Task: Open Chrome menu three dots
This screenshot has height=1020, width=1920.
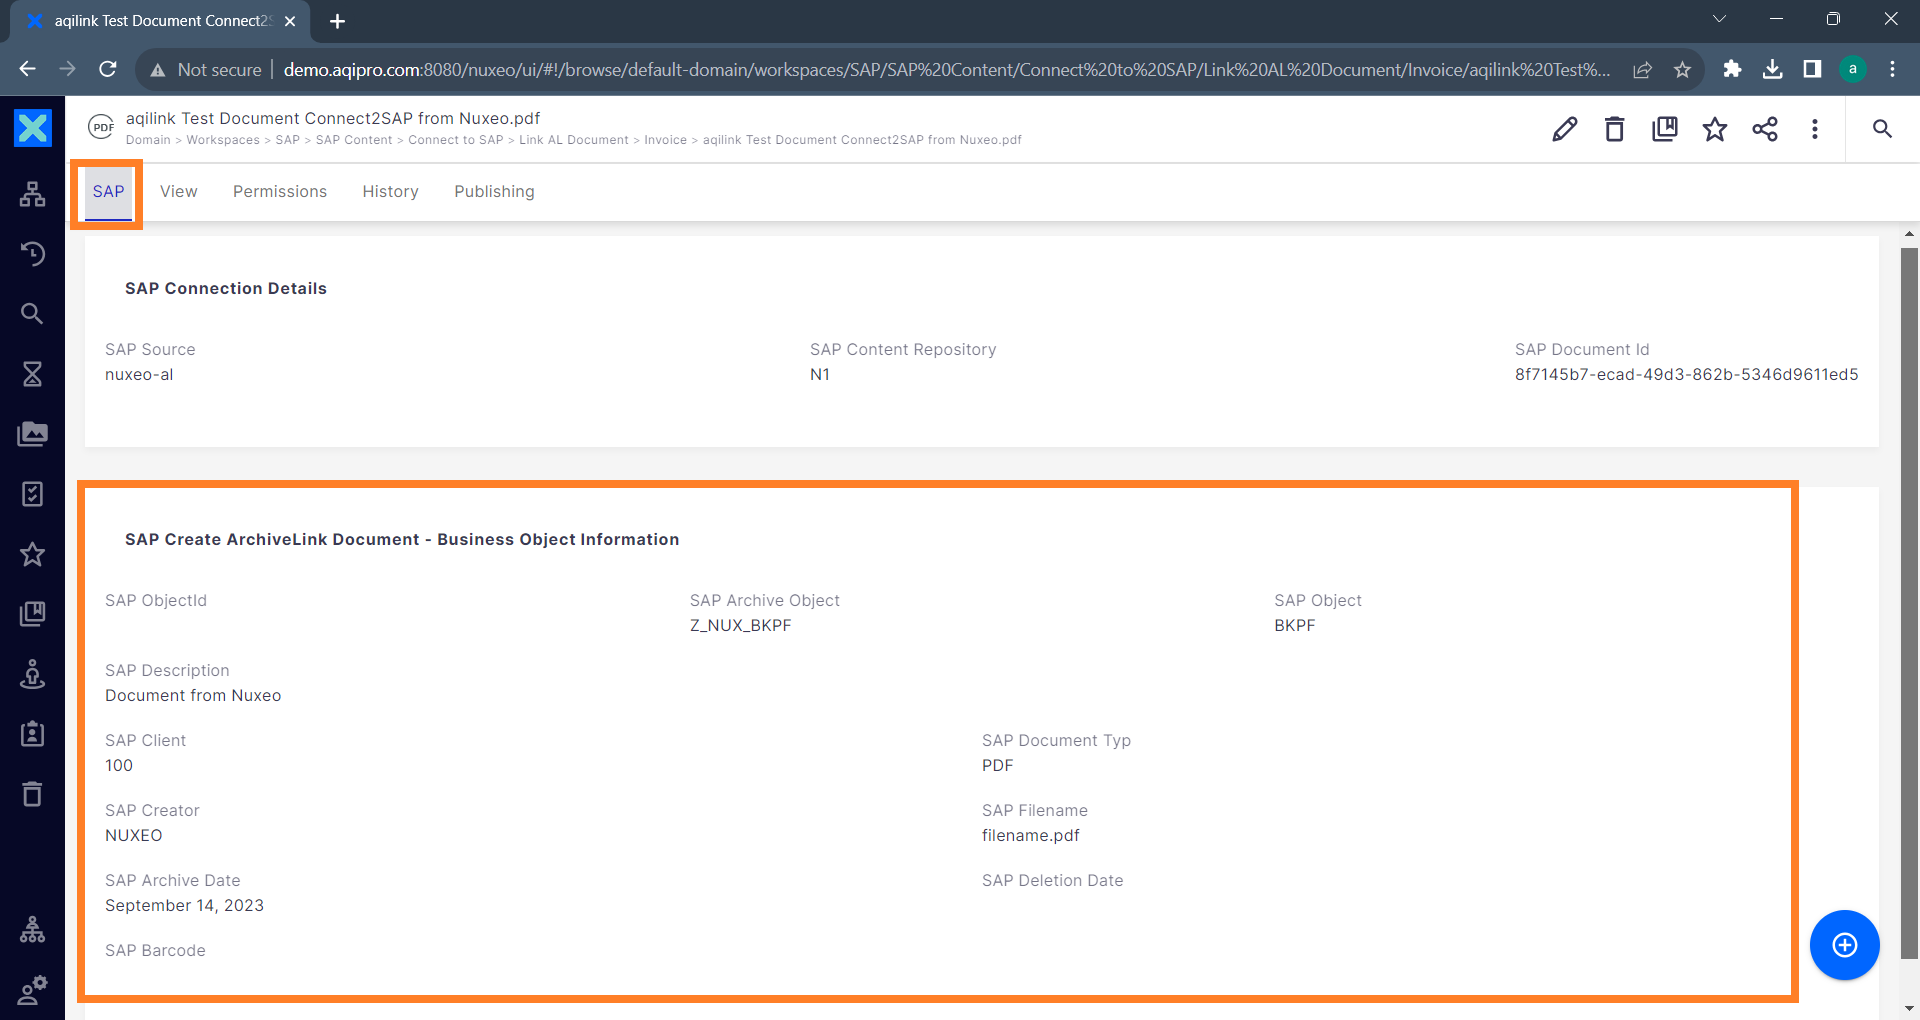Action: [x=1892, y=69]
